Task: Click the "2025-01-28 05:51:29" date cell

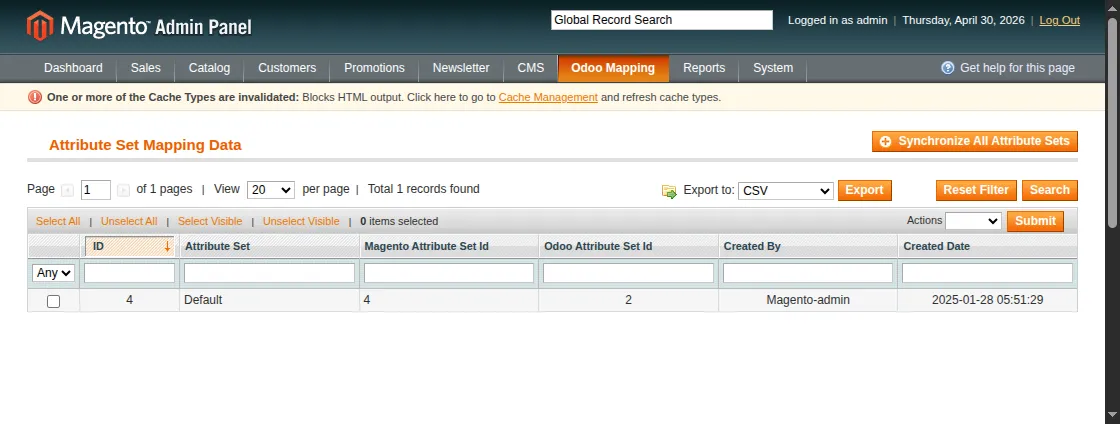Action: [x=987, y=301]
